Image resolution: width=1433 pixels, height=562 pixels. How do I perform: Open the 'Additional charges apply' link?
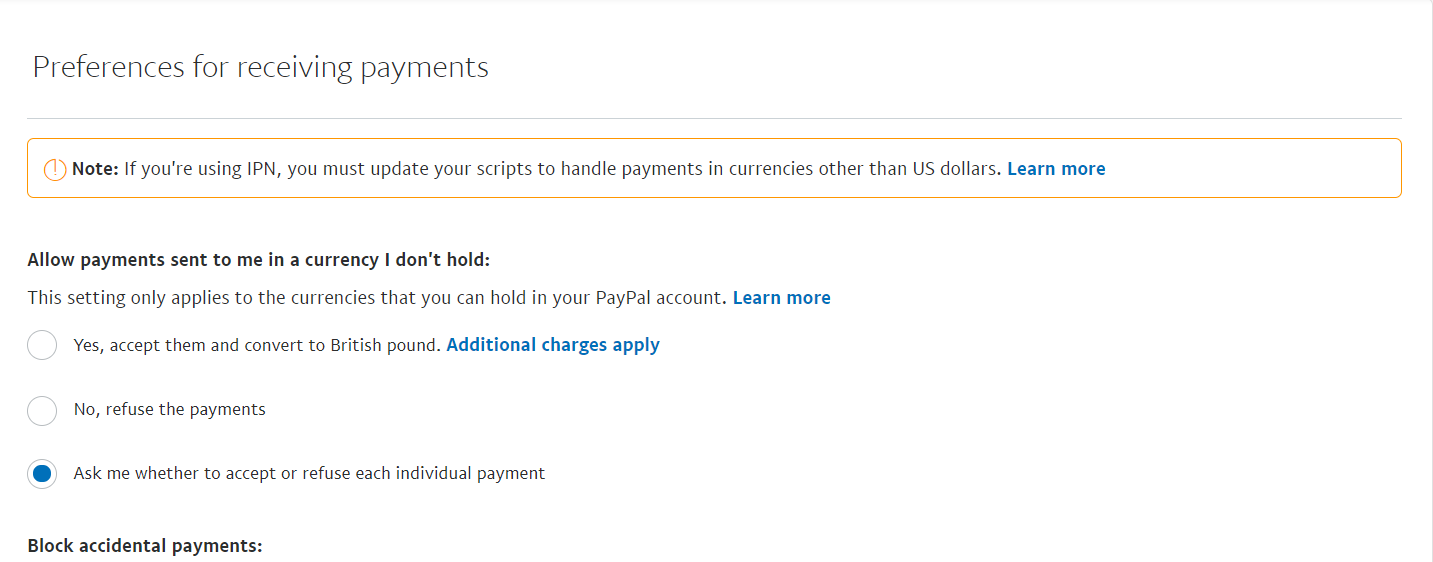tap(553, 345)
